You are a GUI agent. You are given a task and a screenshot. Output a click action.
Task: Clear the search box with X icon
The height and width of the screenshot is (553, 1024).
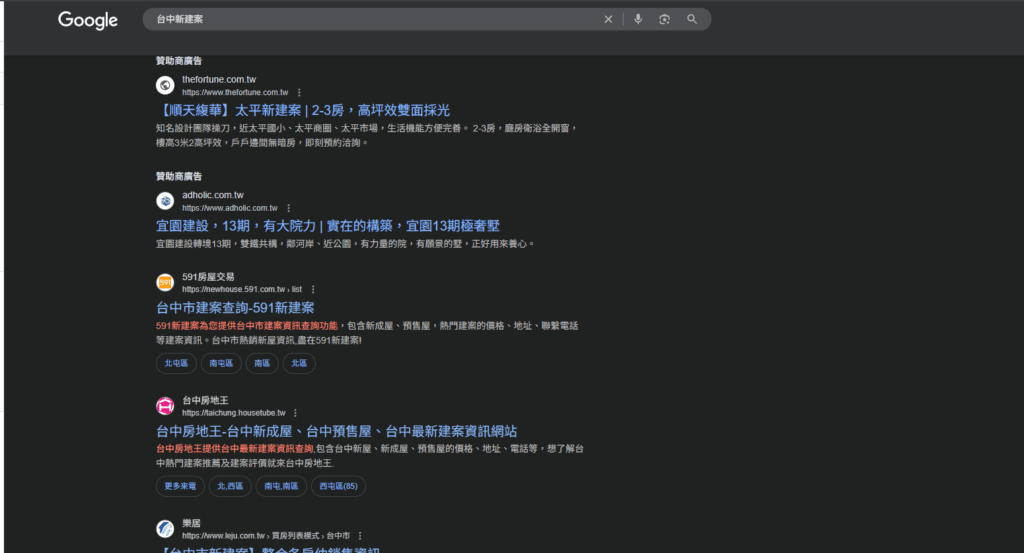click(x=608, y=20)
